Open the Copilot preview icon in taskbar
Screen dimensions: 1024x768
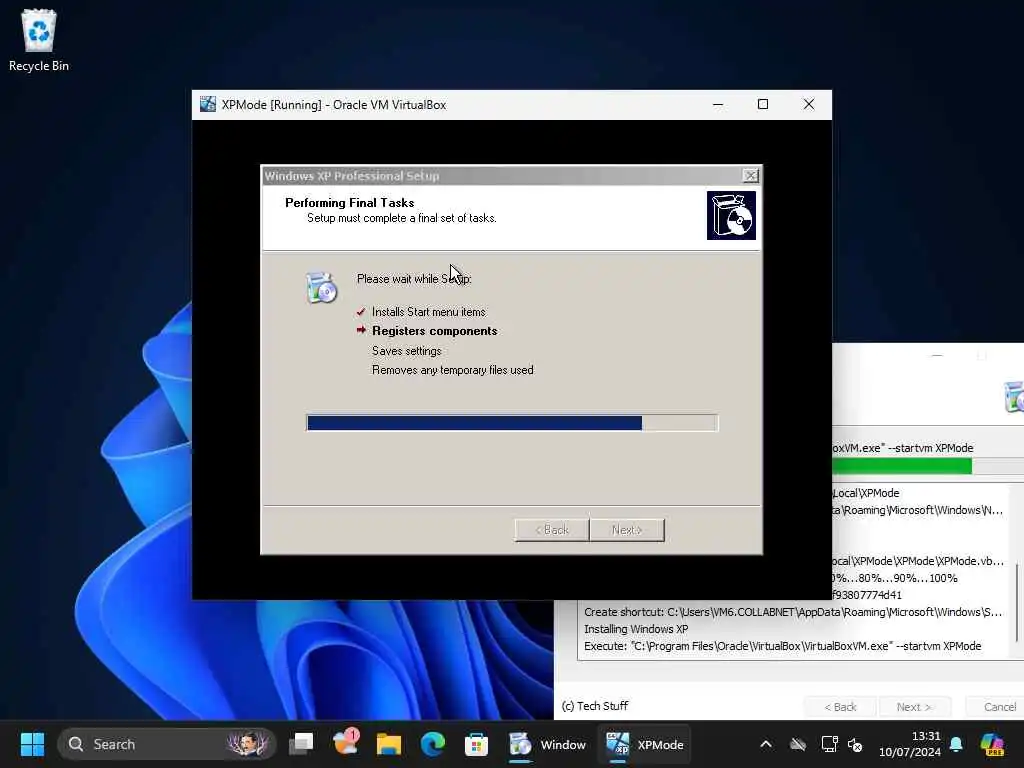click(992, 744)
